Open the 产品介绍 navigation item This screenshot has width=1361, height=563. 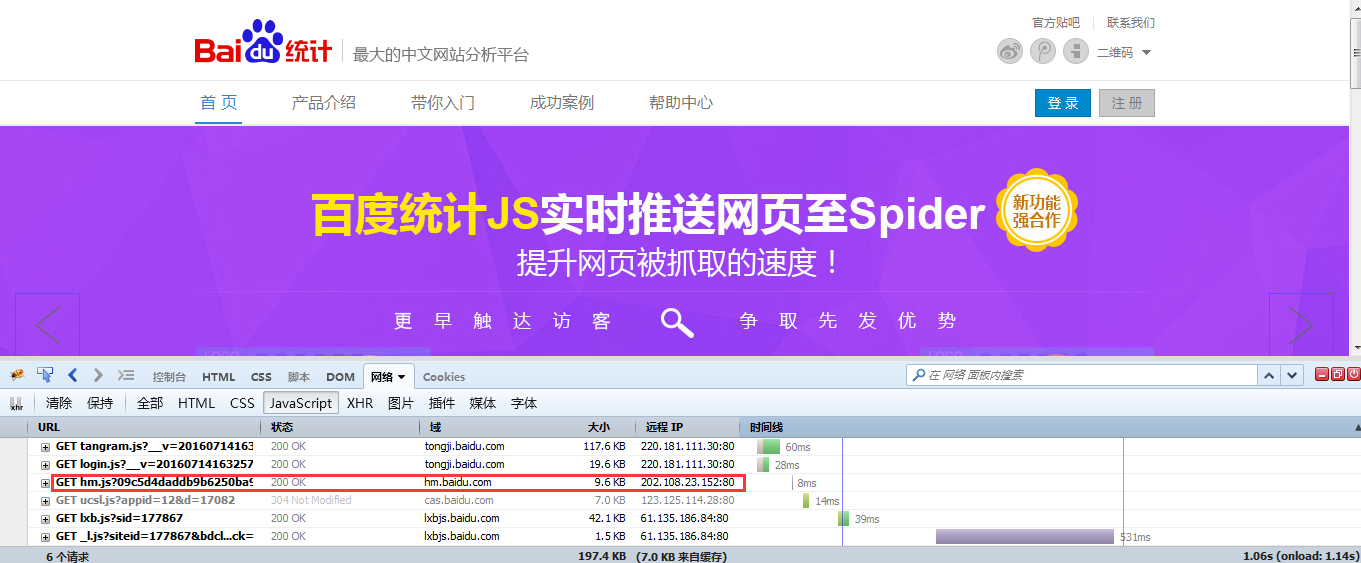click(323, 102)
